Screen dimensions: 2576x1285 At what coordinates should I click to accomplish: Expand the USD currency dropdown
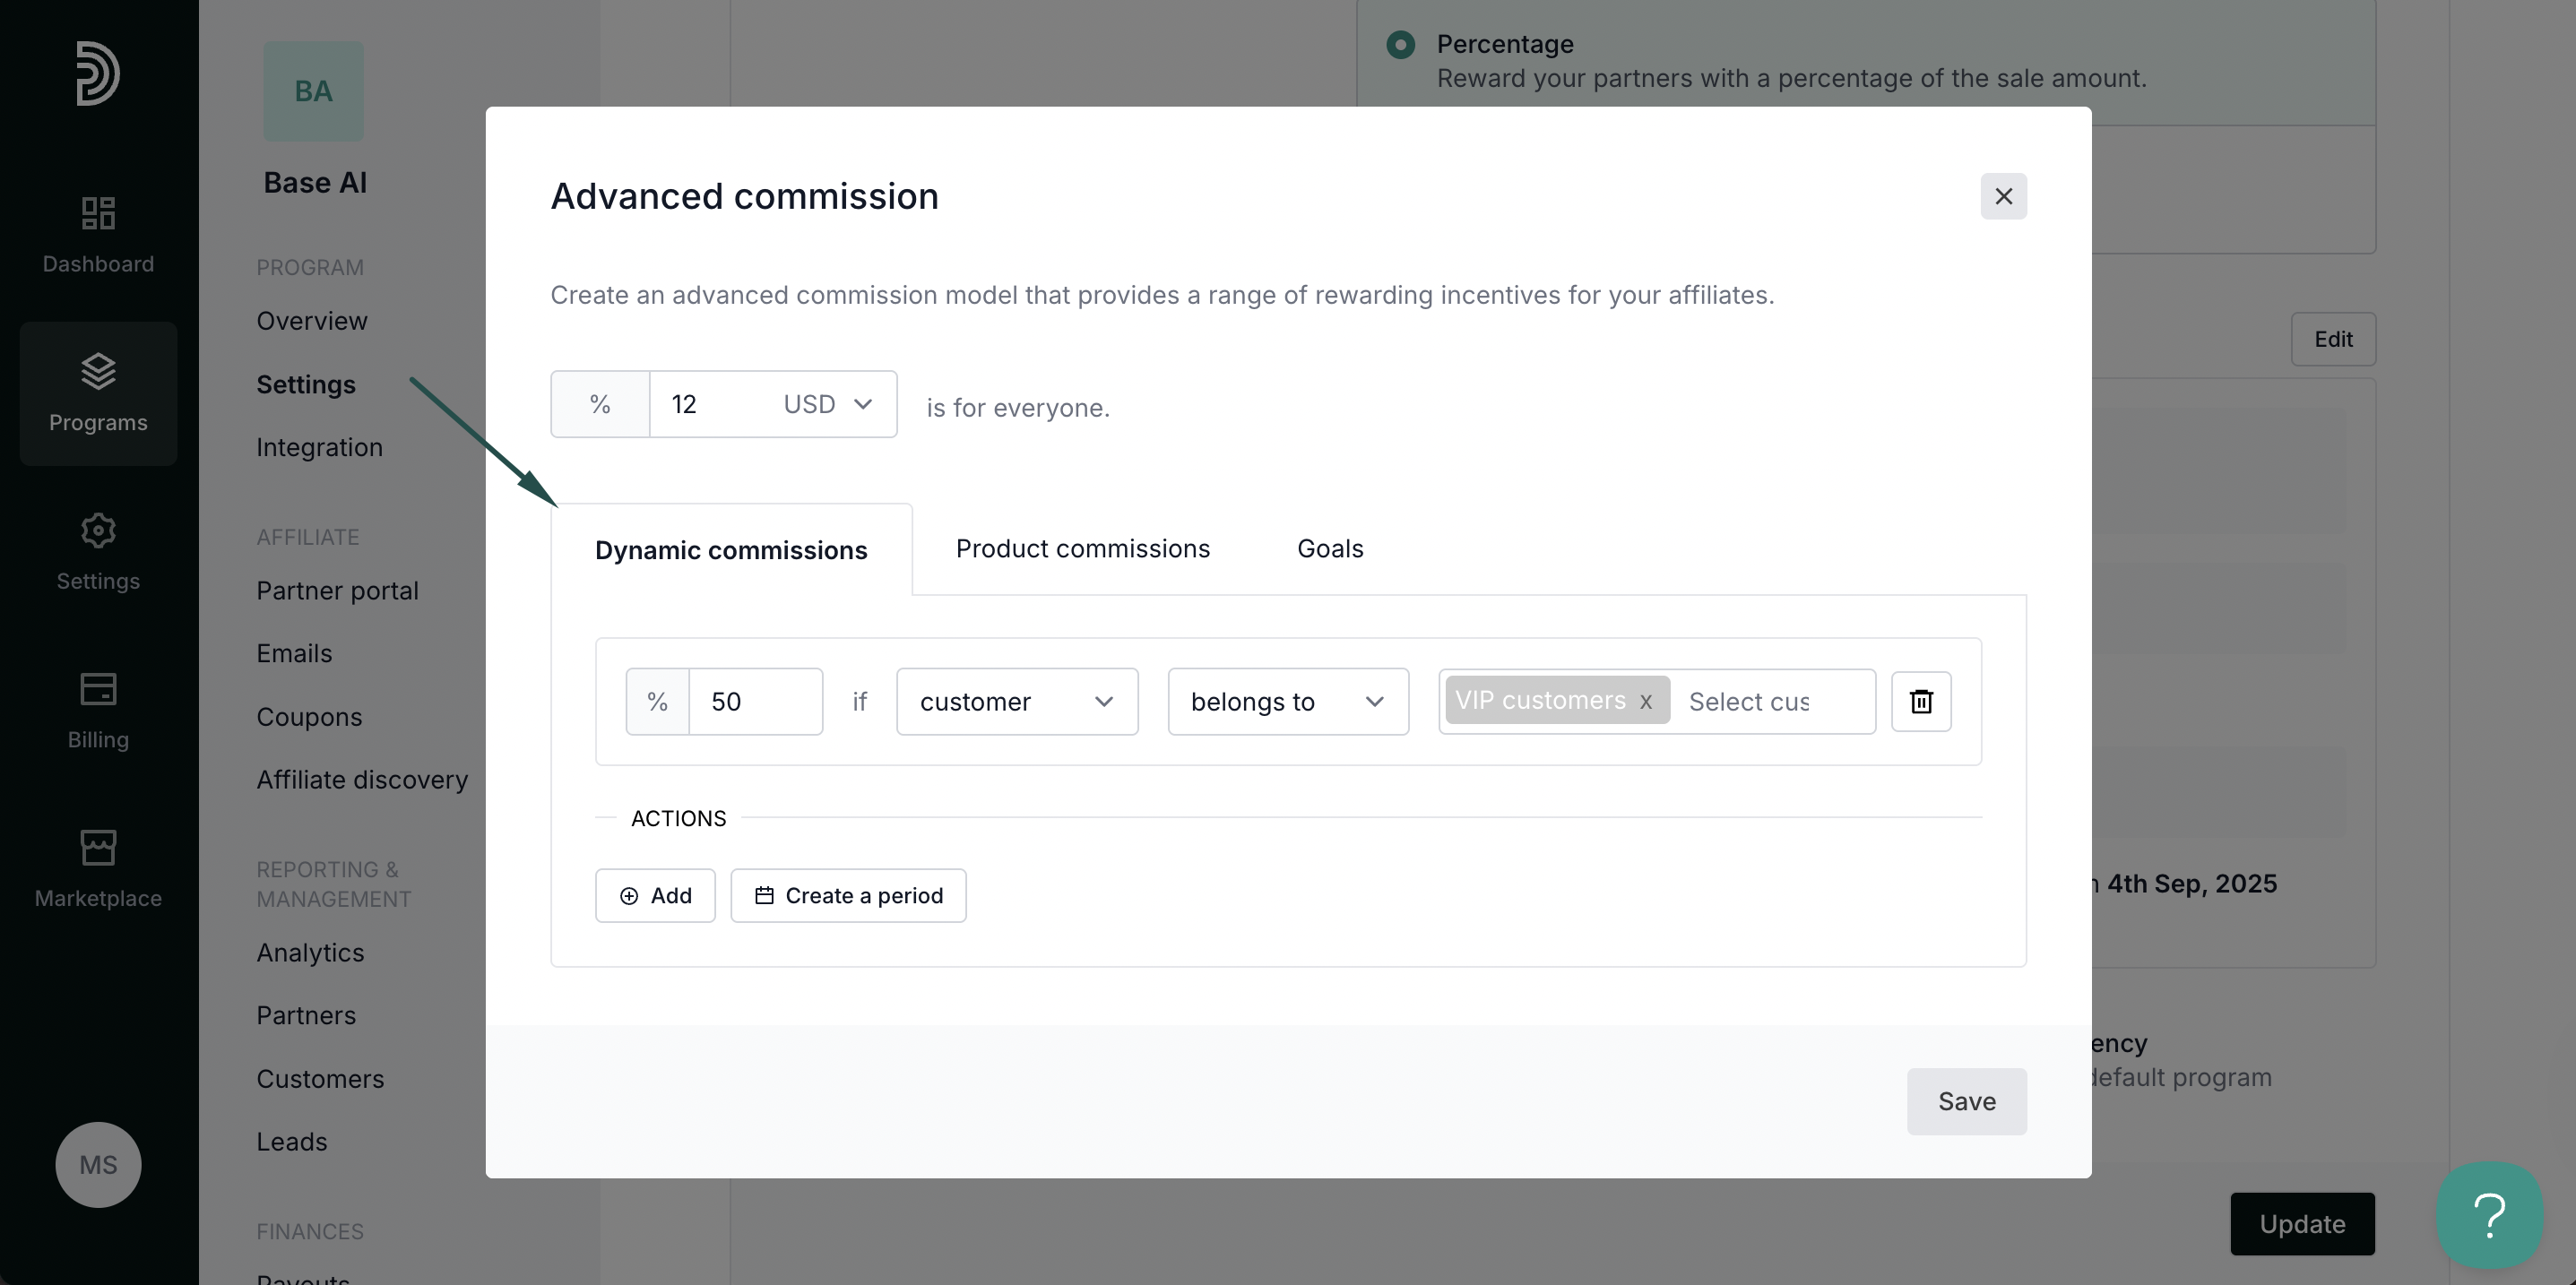point(827,404)
